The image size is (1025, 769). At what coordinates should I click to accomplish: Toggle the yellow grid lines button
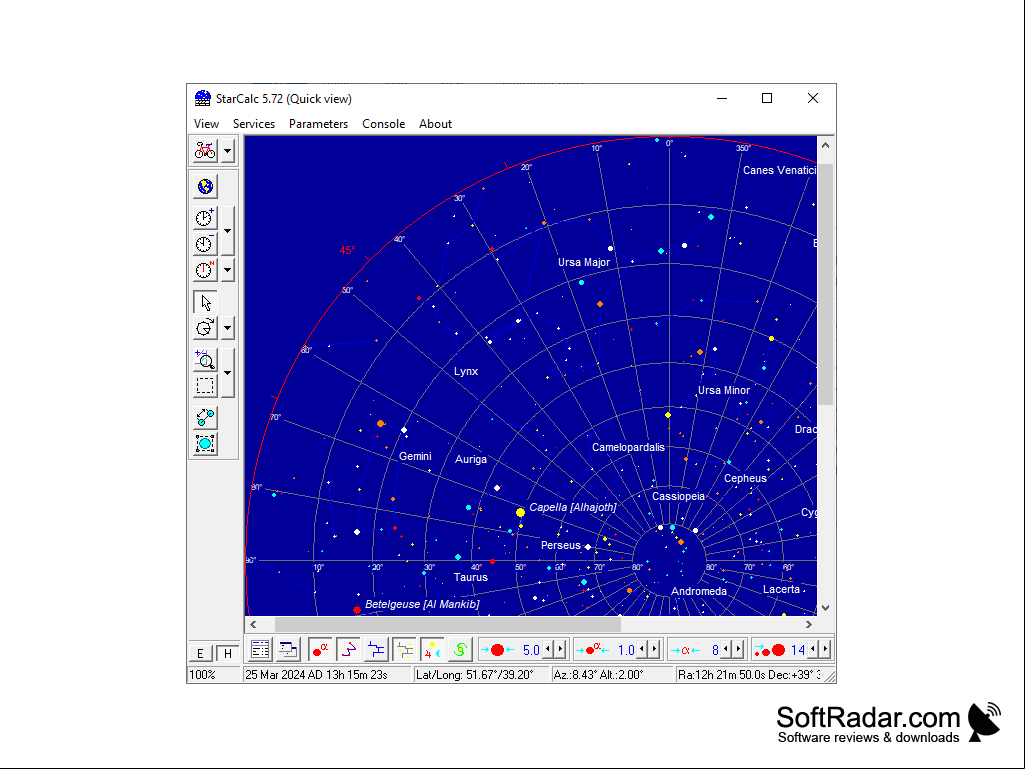tap(405, 649)
